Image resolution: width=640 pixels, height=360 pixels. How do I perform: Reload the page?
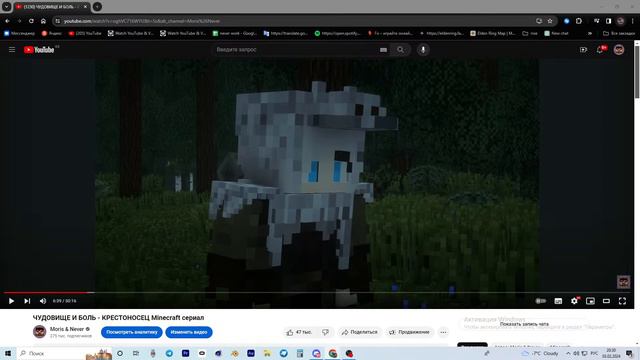pos(31,21)
